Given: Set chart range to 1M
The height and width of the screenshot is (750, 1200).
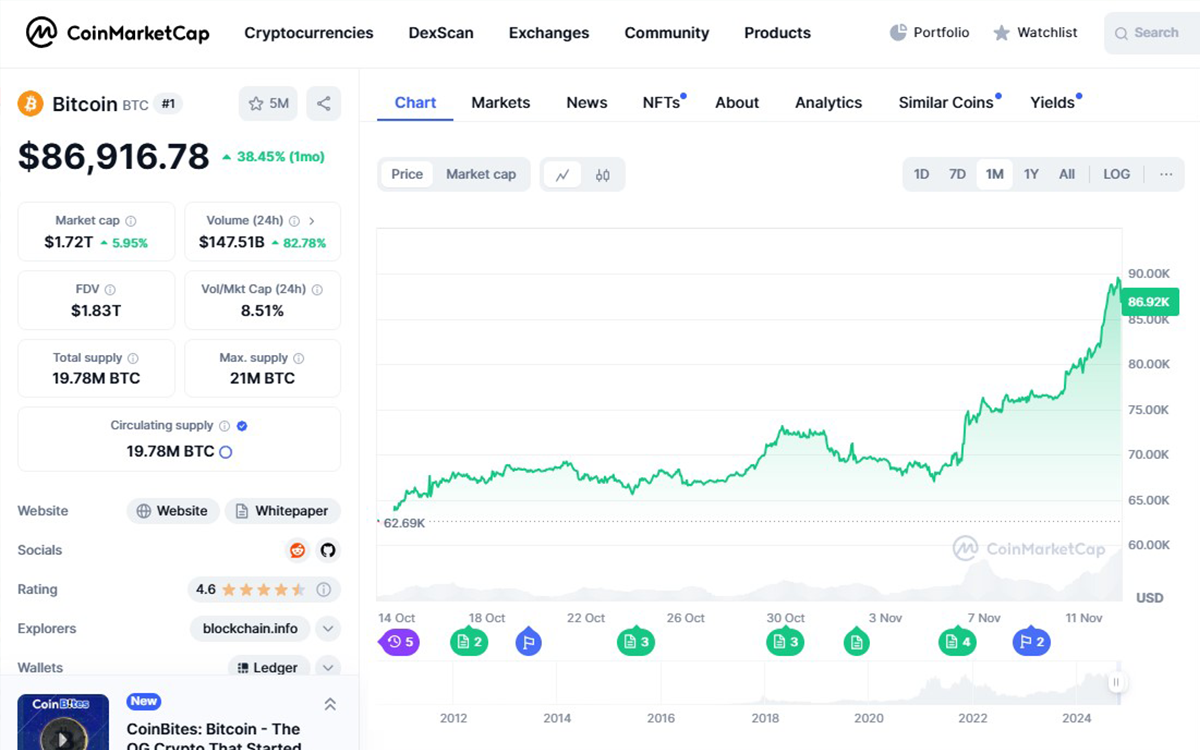Looking at the screenshot, I should click(x=994, y=174).
